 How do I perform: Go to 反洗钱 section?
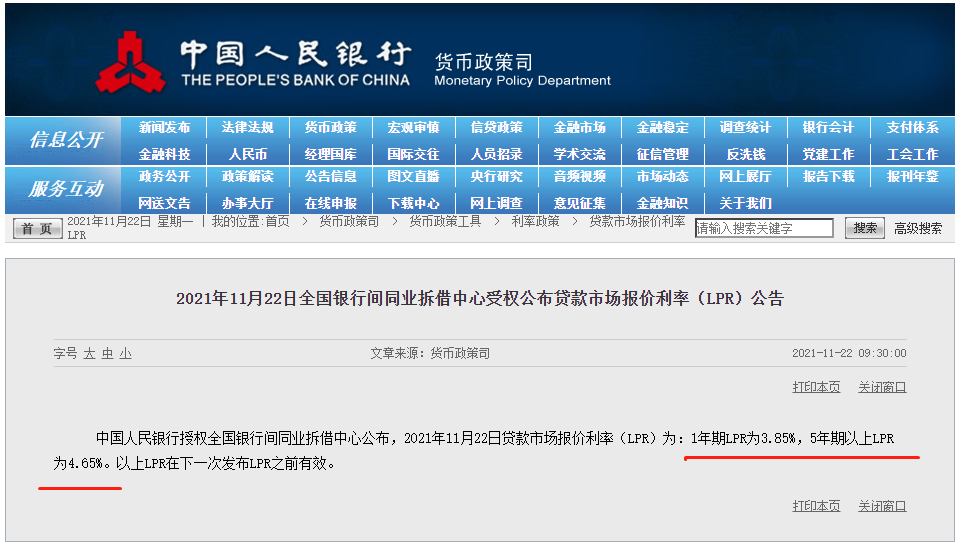click(745, 154)
